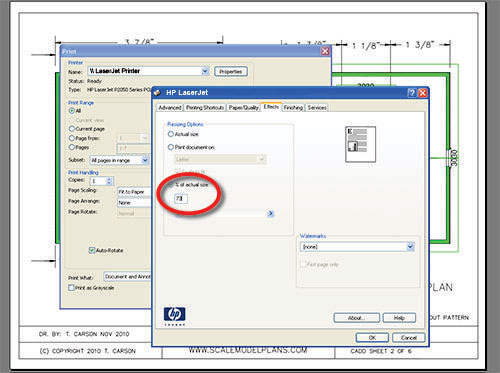500x373 pixels.
Task: Switch to the Effects tab
Action: tap(271, 107)
